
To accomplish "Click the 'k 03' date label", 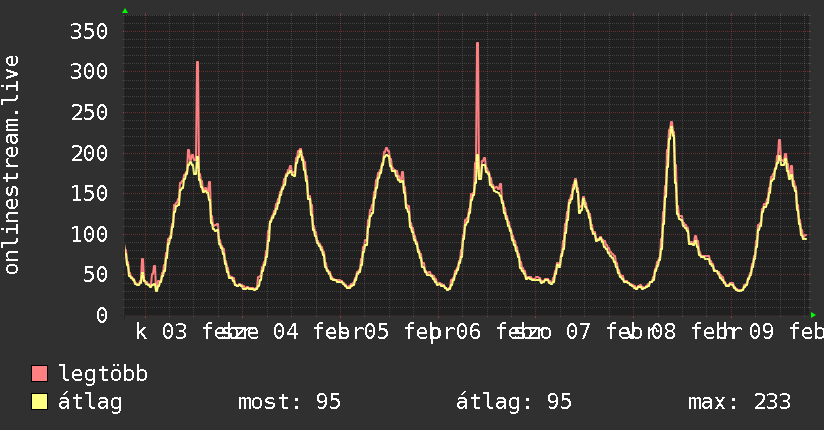I will 161,332.
